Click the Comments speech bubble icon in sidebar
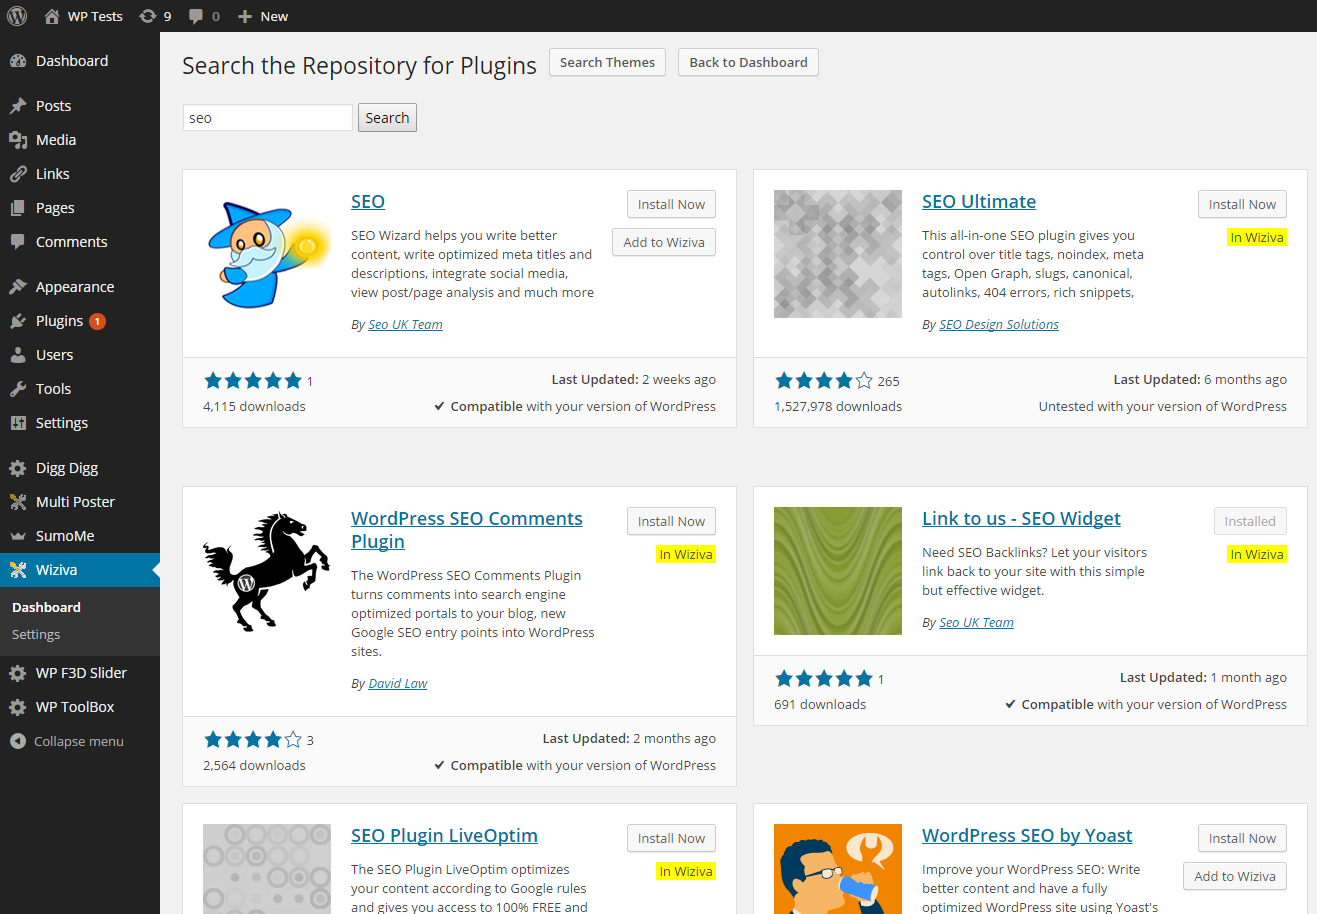The height and width of the screenshot is (914, 1317). tap(18, 242)
